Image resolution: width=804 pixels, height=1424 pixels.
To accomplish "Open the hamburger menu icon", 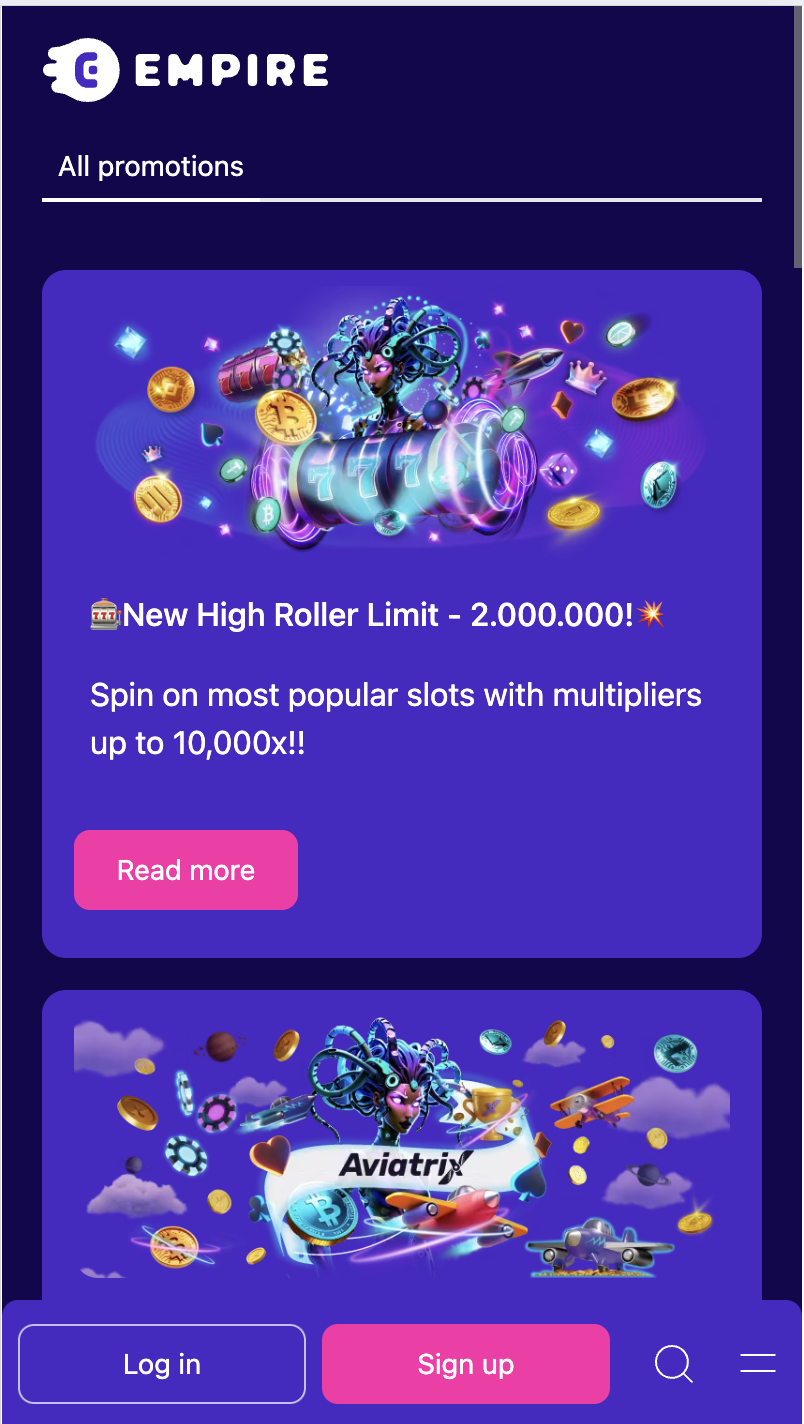I will click(x=758, y=1363).
